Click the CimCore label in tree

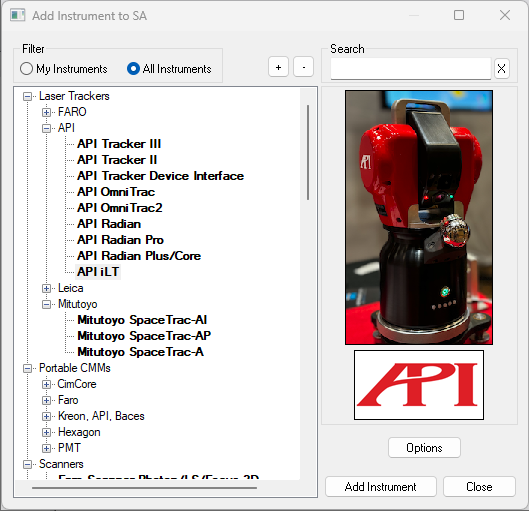point(77,384)
